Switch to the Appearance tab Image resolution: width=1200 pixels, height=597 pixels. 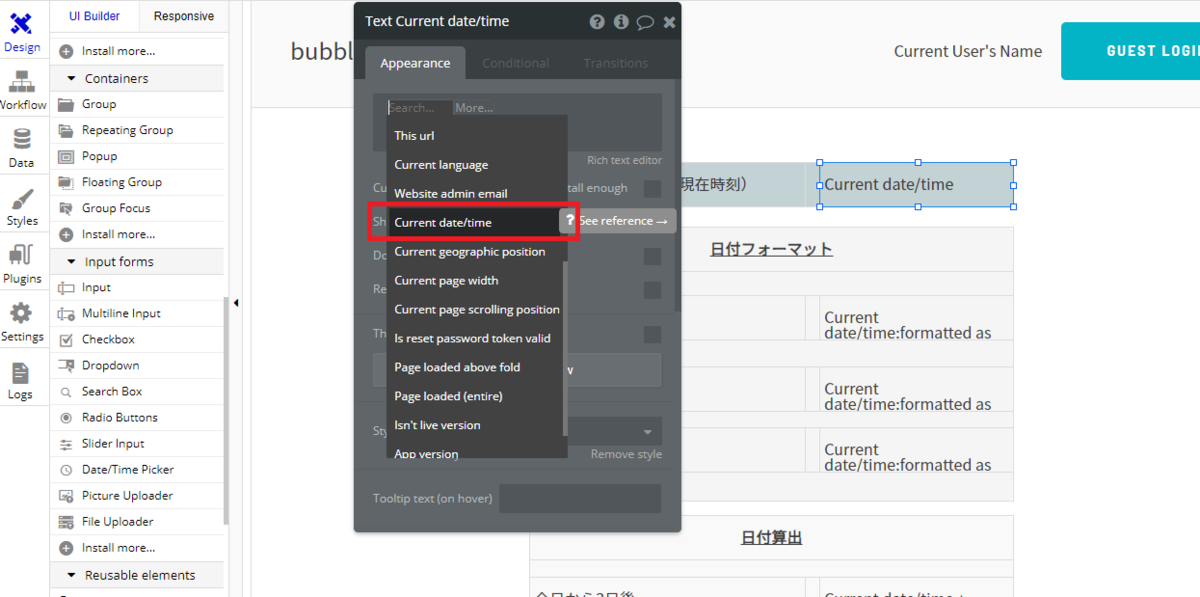415,63
